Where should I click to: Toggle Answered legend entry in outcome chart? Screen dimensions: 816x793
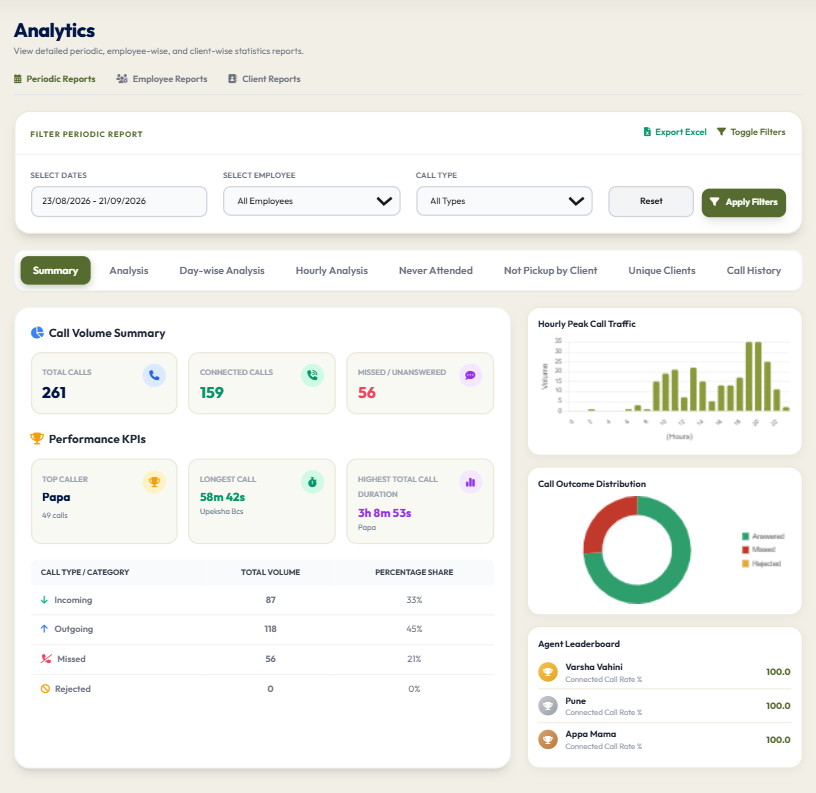(763, 536)
